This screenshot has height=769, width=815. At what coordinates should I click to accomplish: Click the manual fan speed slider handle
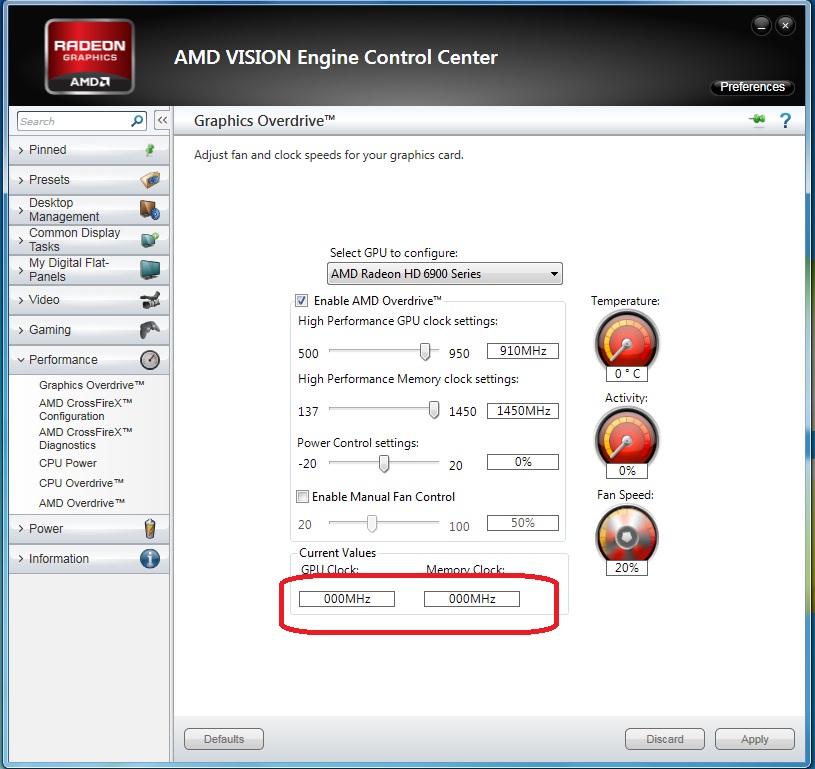[372, 523]
